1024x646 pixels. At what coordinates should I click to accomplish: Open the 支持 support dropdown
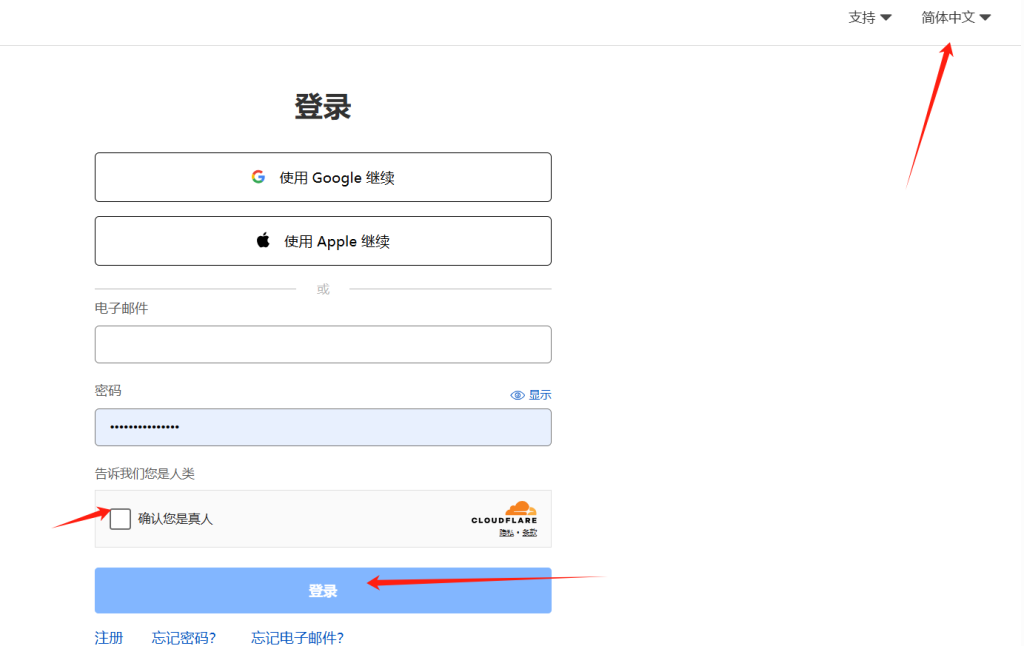(x=870, y=18)
